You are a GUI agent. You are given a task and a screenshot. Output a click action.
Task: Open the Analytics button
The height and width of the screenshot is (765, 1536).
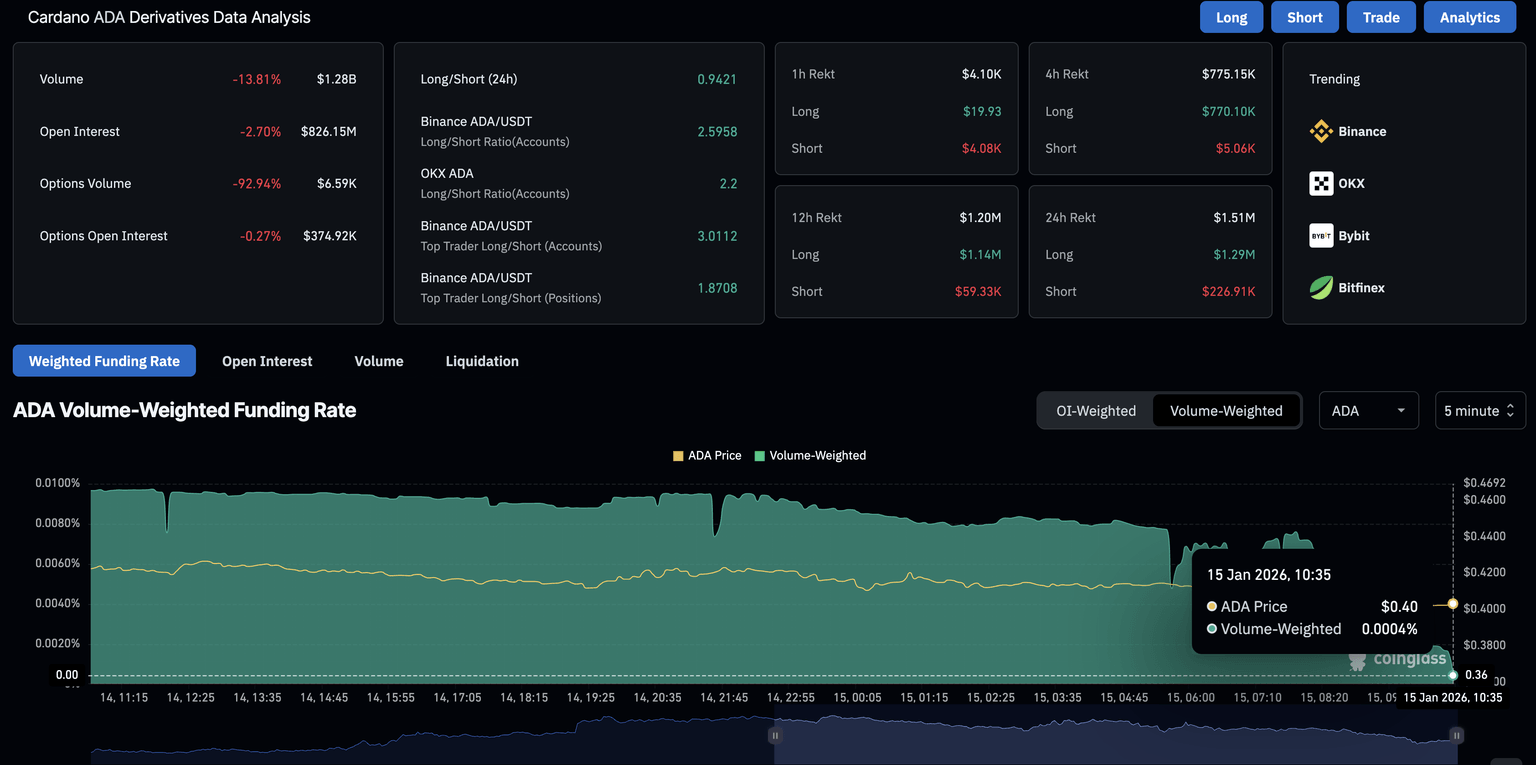coord(1469,17)
